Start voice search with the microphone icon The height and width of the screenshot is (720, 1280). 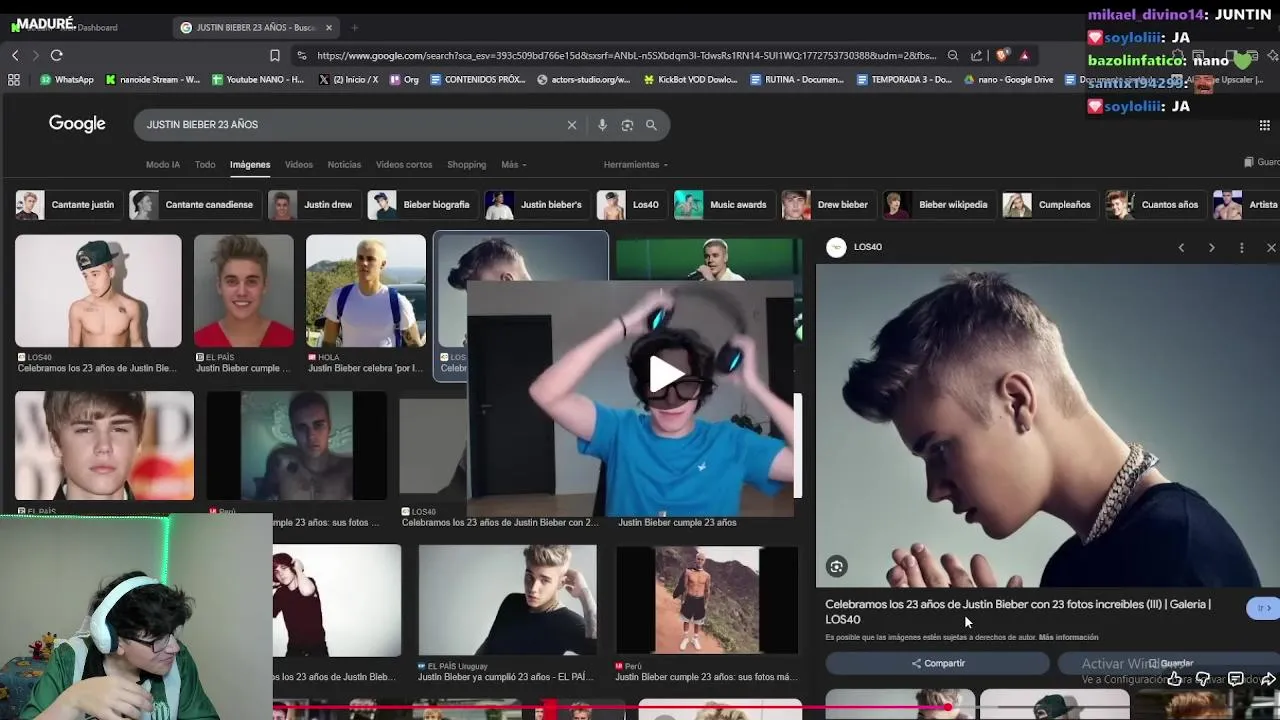pos(602,125)
